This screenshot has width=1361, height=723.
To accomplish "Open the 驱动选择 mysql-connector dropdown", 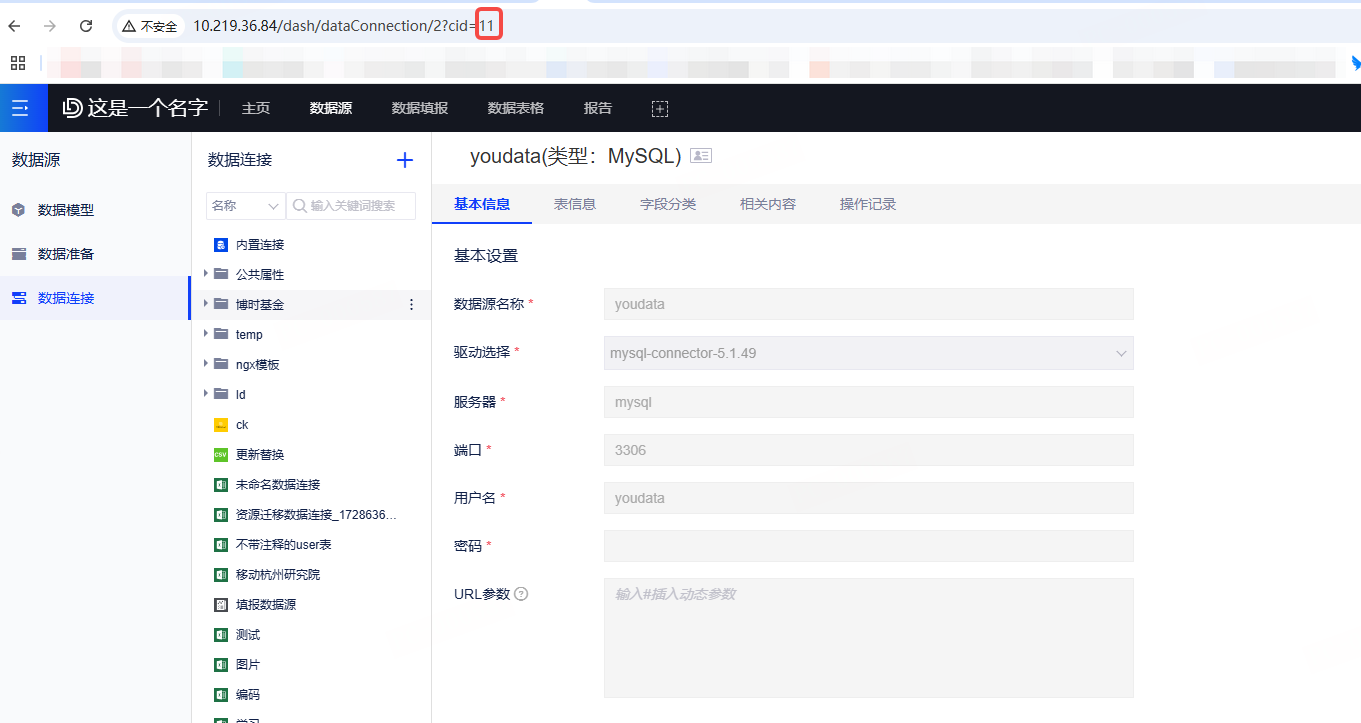I will [868, 353].
